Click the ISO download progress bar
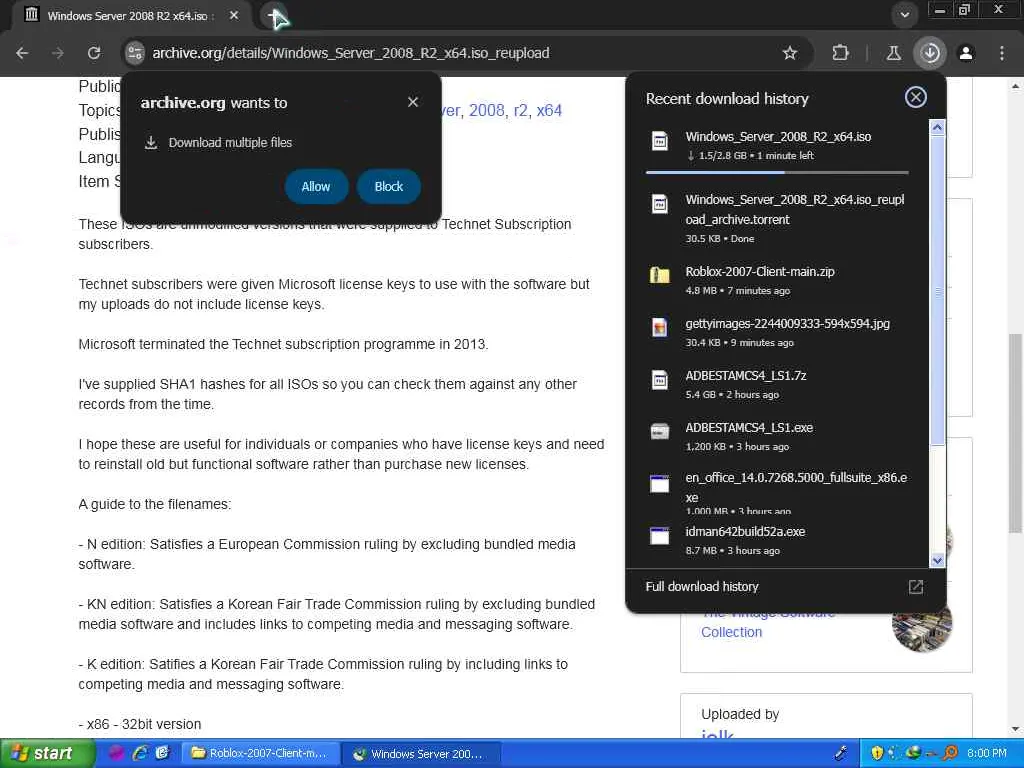 pyautogui.click(x=777, y=172)
